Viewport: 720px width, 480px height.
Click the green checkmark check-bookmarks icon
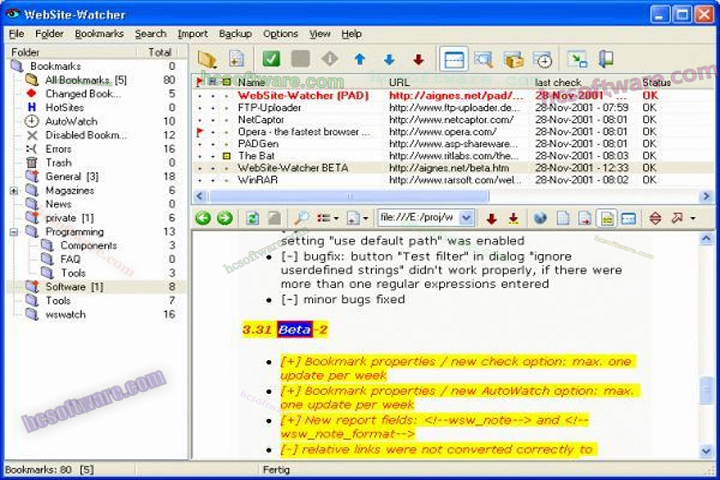point(271,59)
